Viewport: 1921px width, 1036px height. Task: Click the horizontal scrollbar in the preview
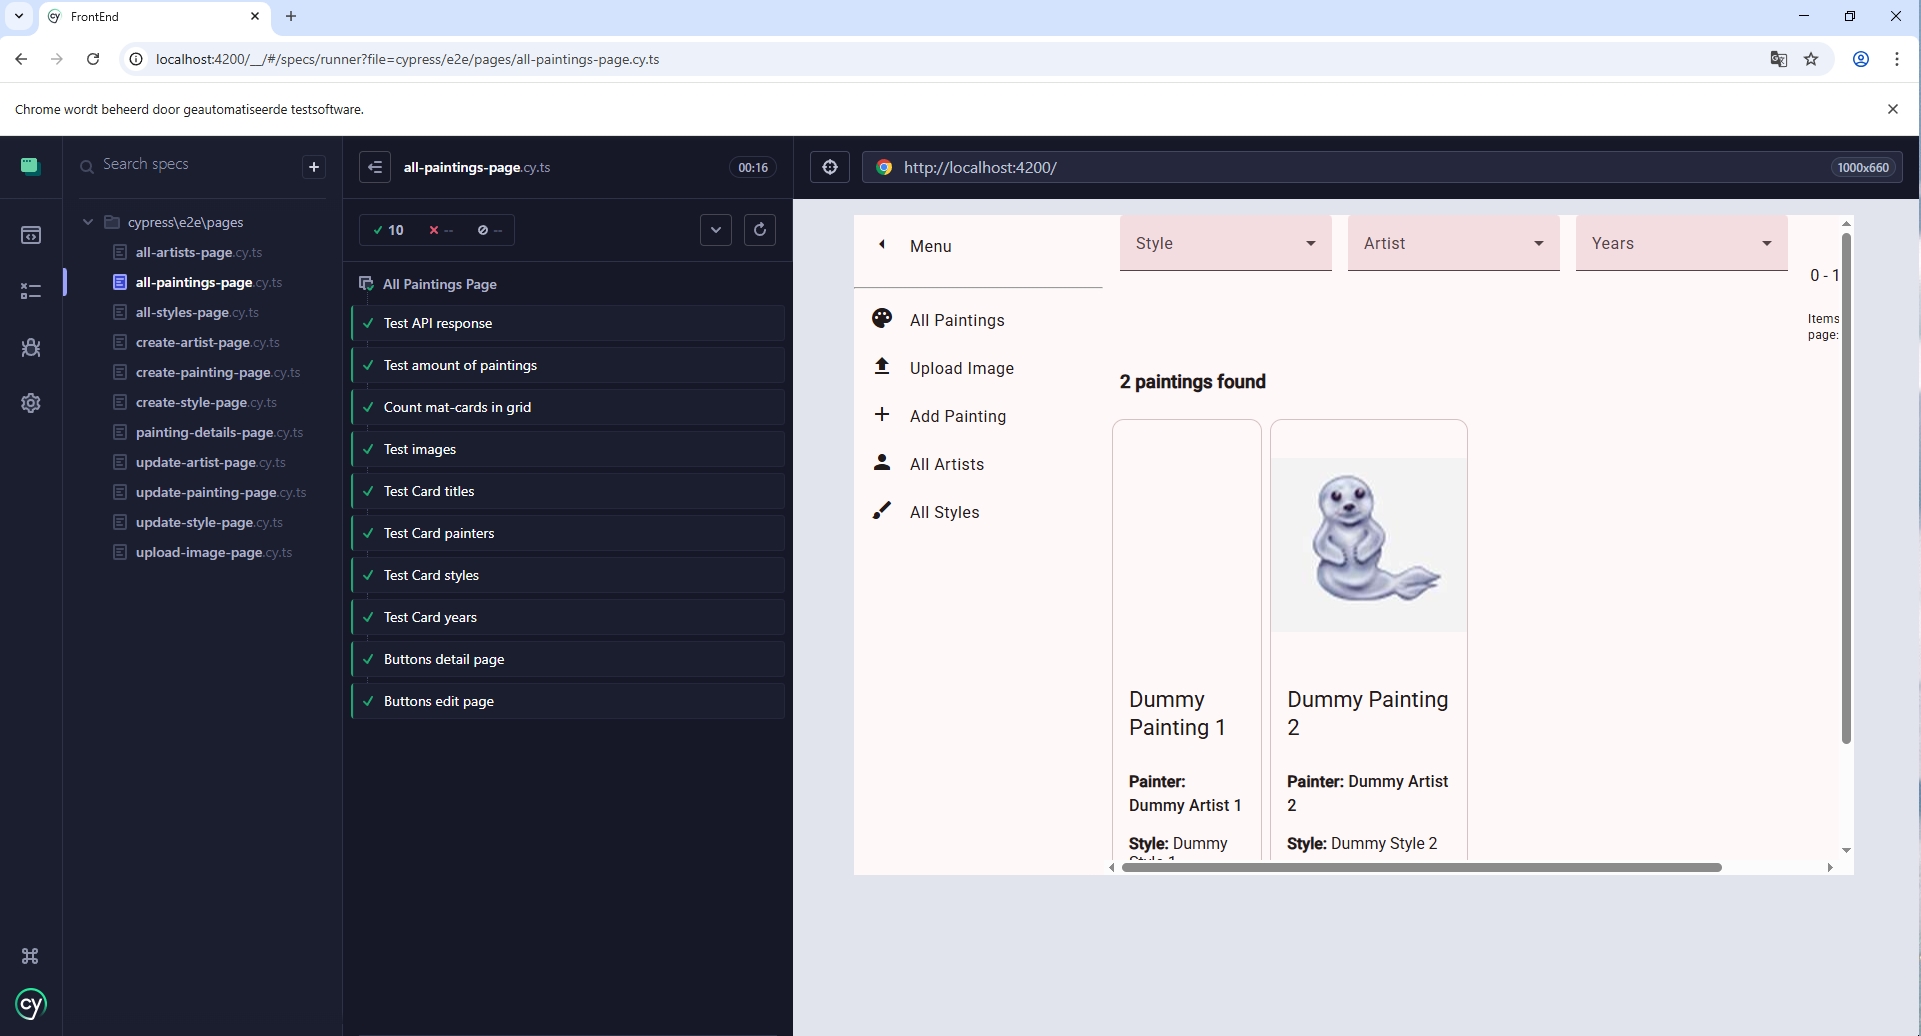(x=1420, y=867)
